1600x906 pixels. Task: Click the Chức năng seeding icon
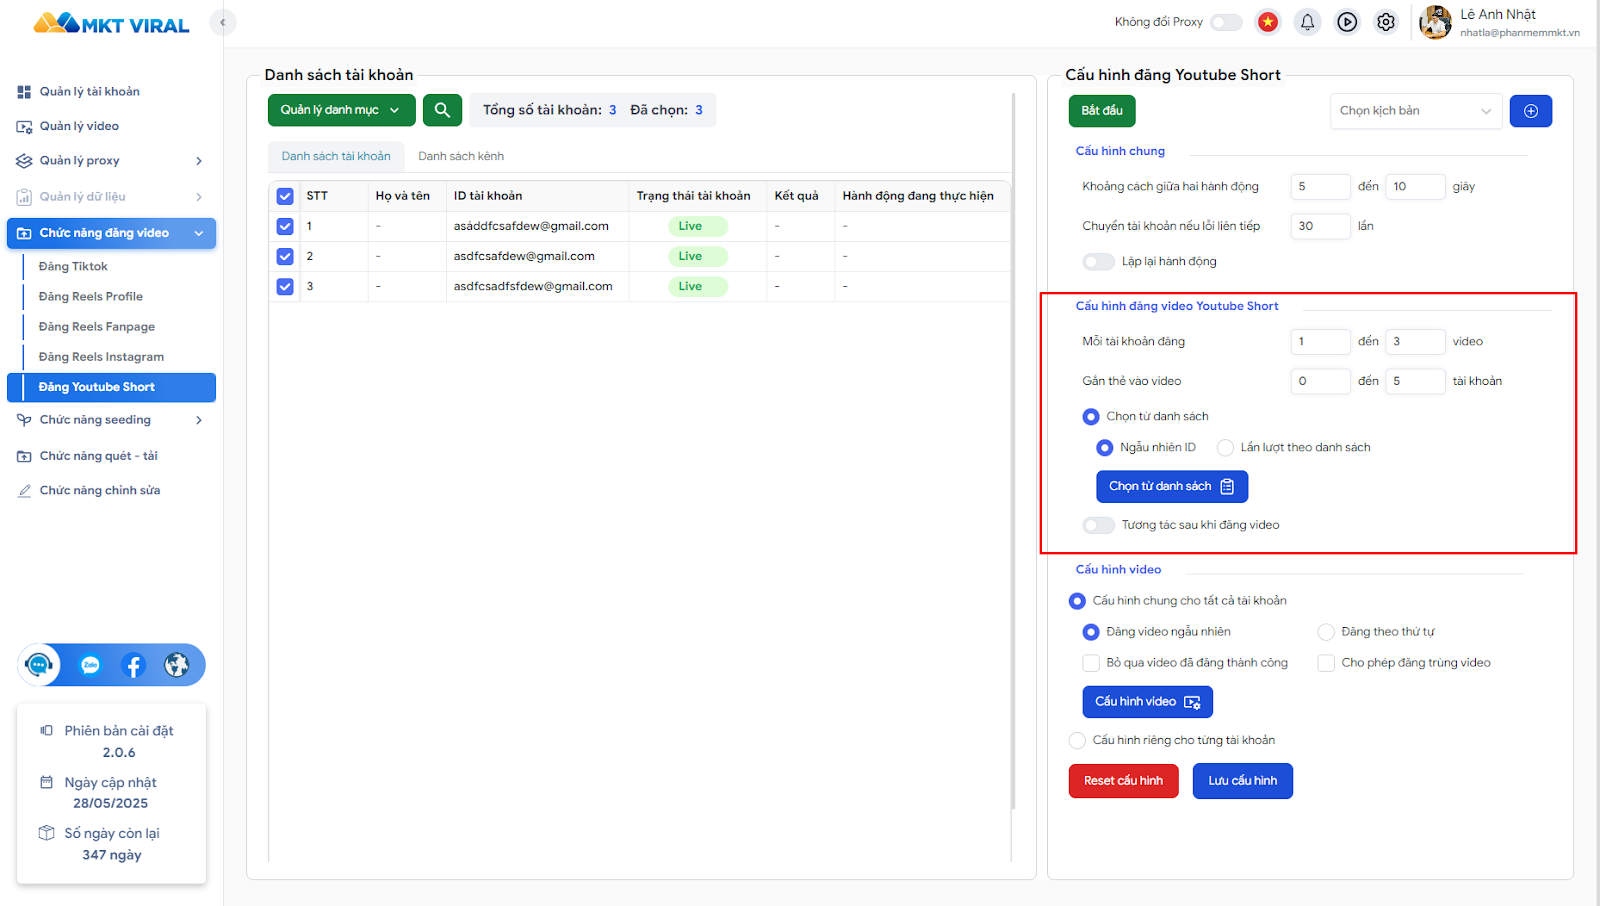coord(24,420)
